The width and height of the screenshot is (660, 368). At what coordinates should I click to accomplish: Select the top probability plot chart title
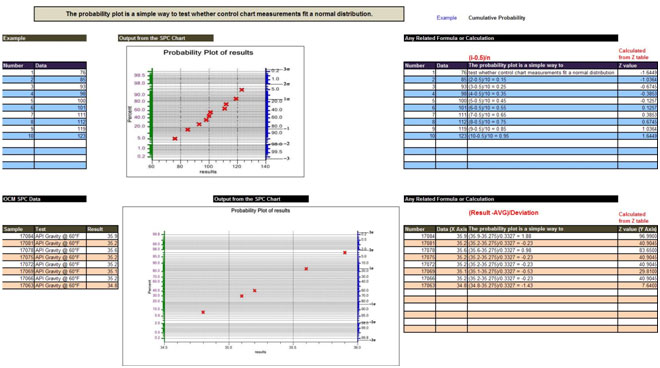[x=208, y=53]
